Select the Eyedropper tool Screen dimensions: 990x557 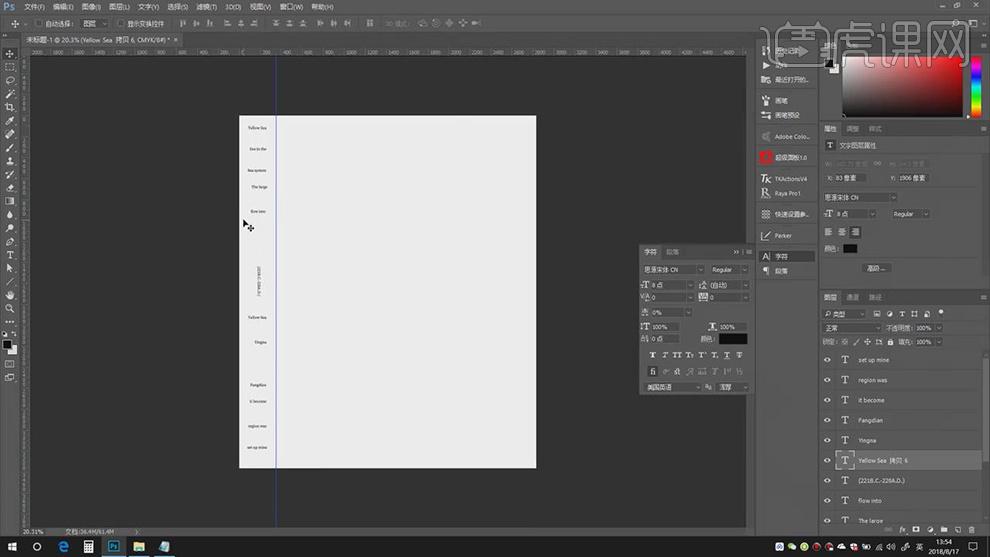pos(9,121)
